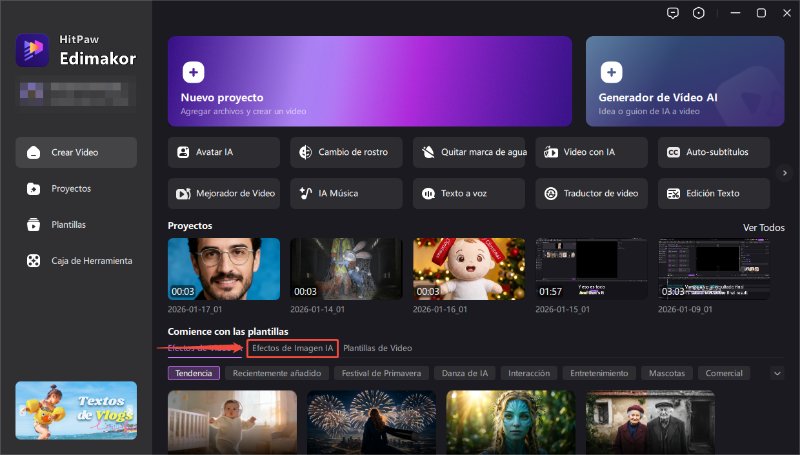Open the elderly couple template thumbnail
Viewport: 800px width, 455px height.
tap(650, 422)
